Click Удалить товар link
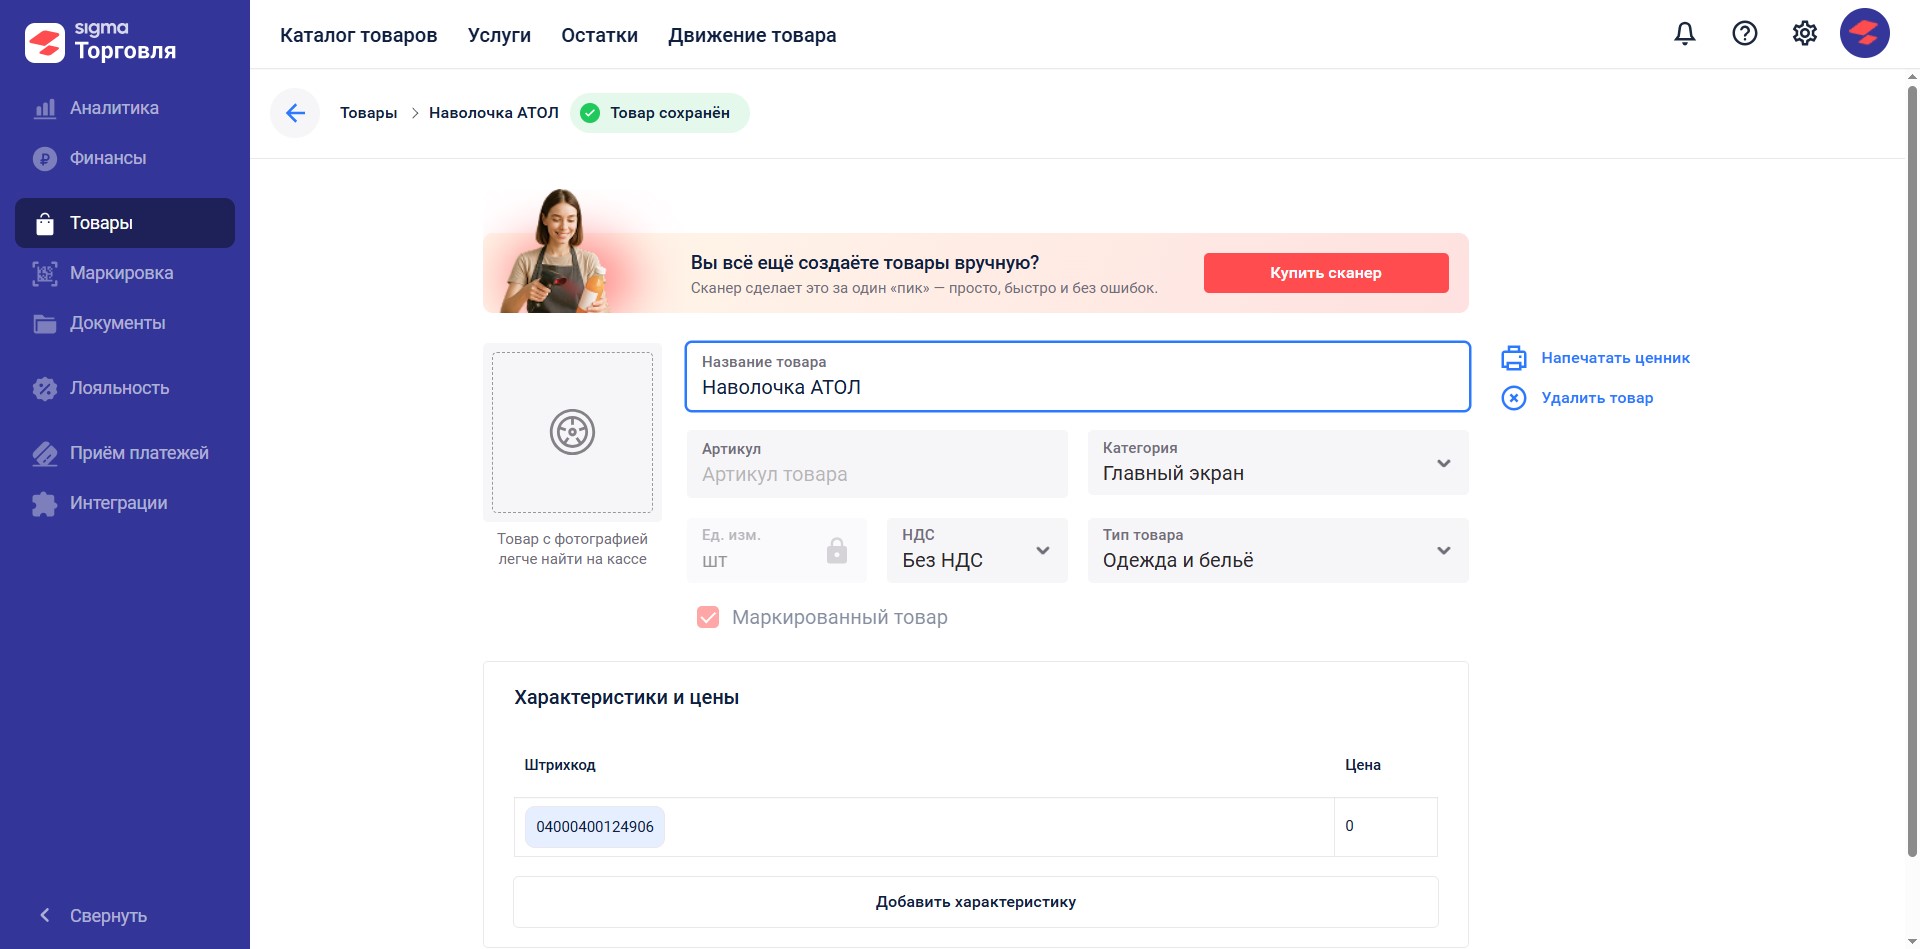The image size is (1920, 949). click(x=1597, y=398)
